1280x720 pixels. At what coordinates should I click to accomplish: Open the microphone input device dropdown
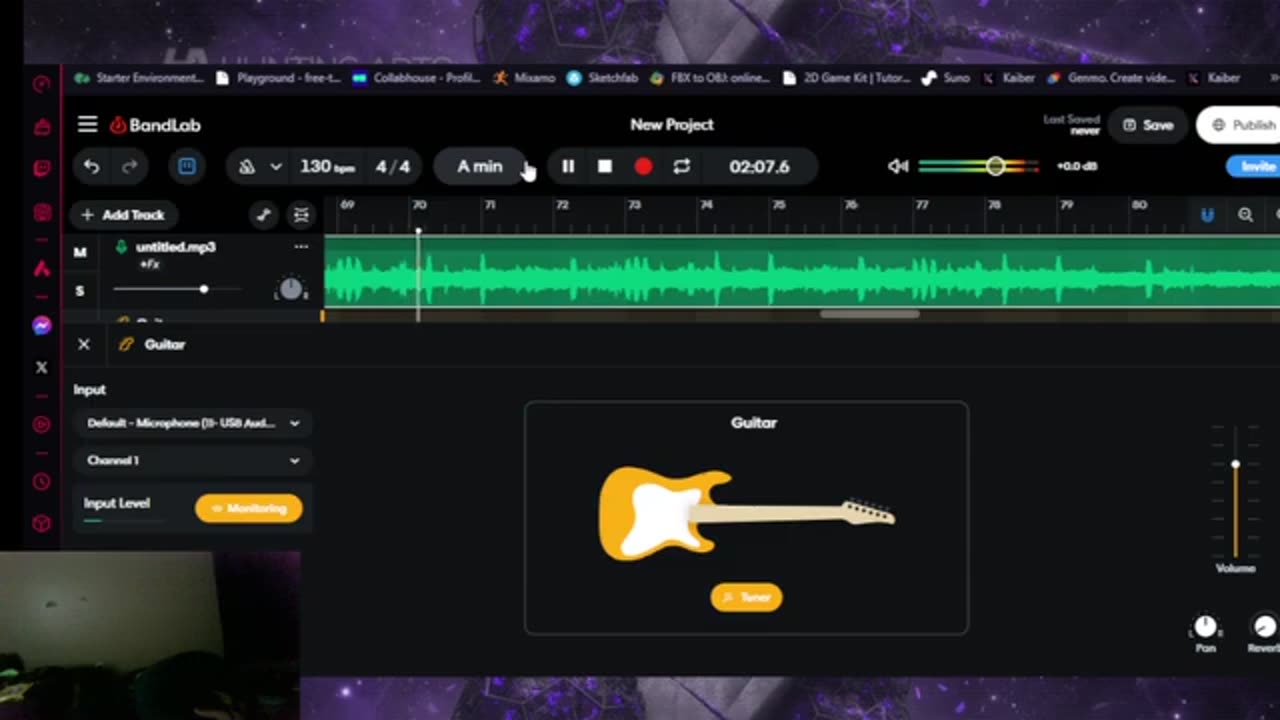pyautogui.click(x=192, y=423)
